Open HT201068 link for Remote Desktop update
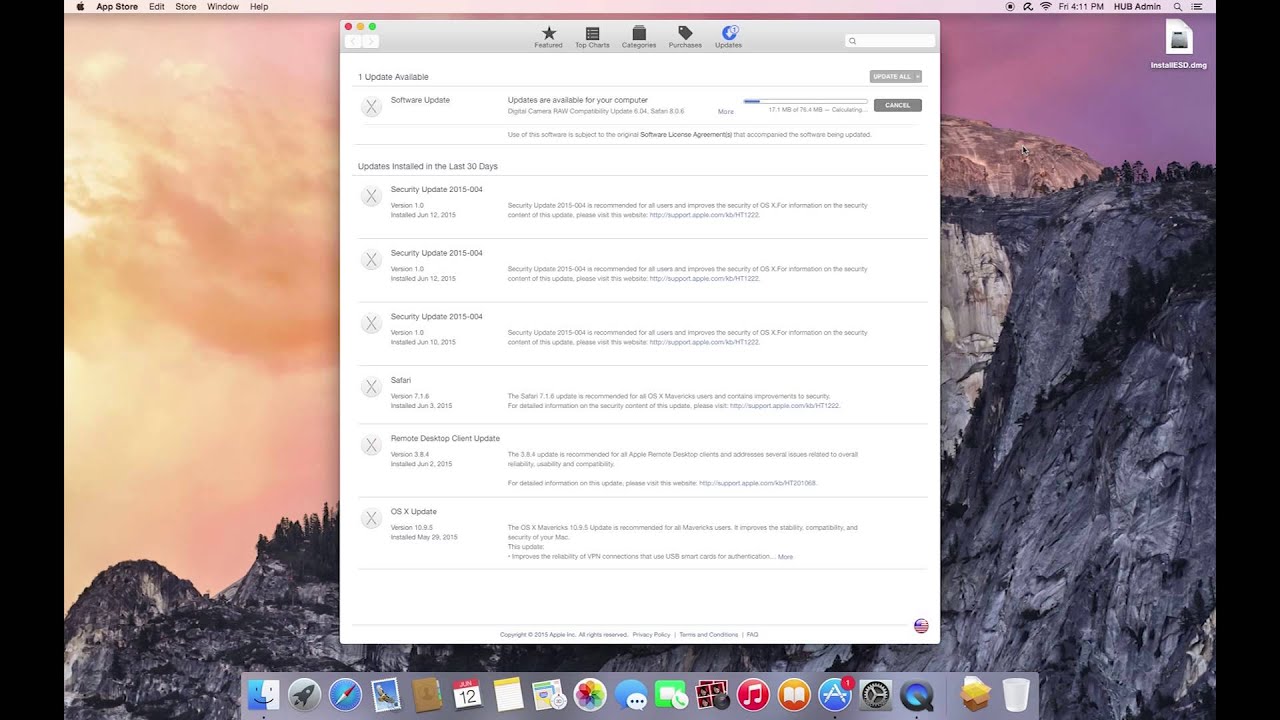This screenshot has height=720, width=1280. (x=757, y=483)
